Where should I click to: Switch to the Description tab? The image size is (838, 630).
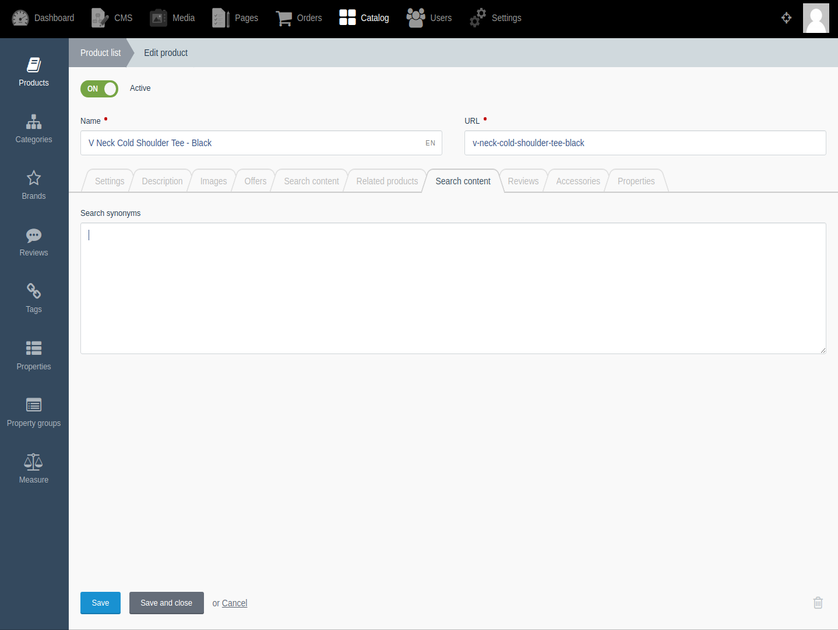[162, 181]
